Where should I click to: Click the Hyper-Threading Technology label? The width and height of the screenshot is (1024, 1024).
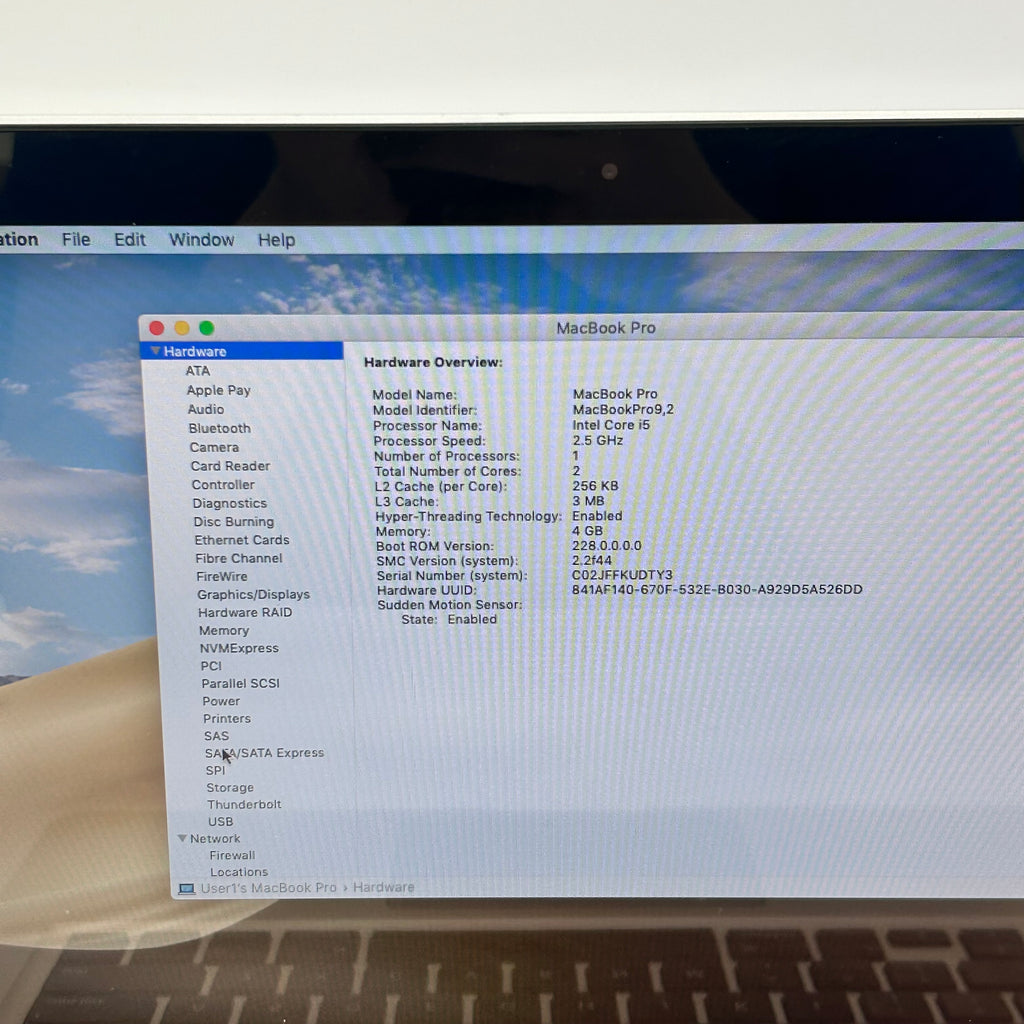click(468, 517)
